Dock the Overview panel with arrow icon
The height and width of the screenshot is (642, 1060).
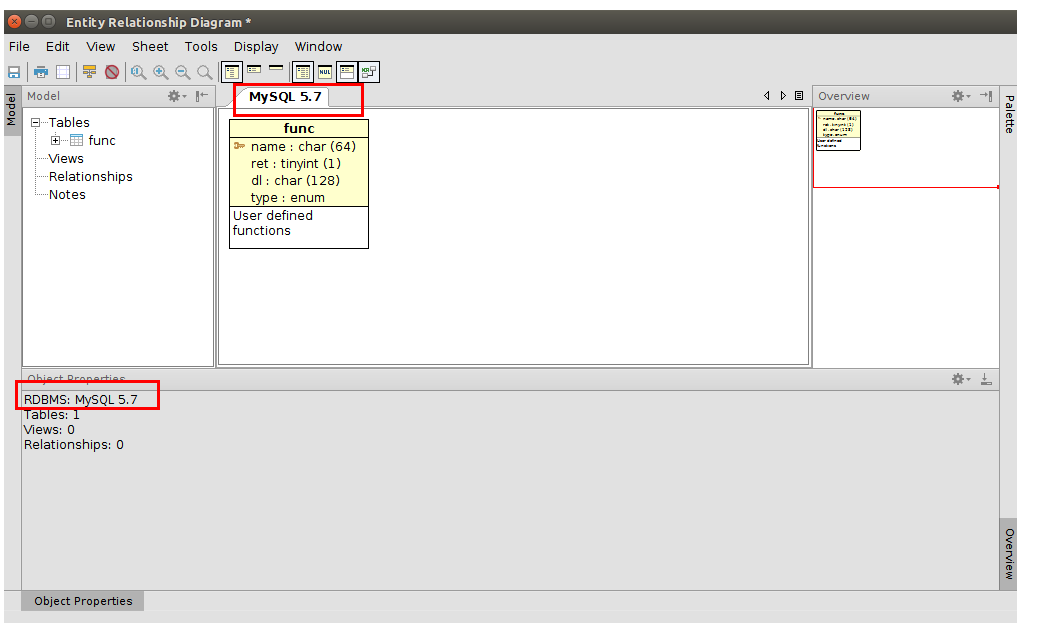tap(986, 96)
